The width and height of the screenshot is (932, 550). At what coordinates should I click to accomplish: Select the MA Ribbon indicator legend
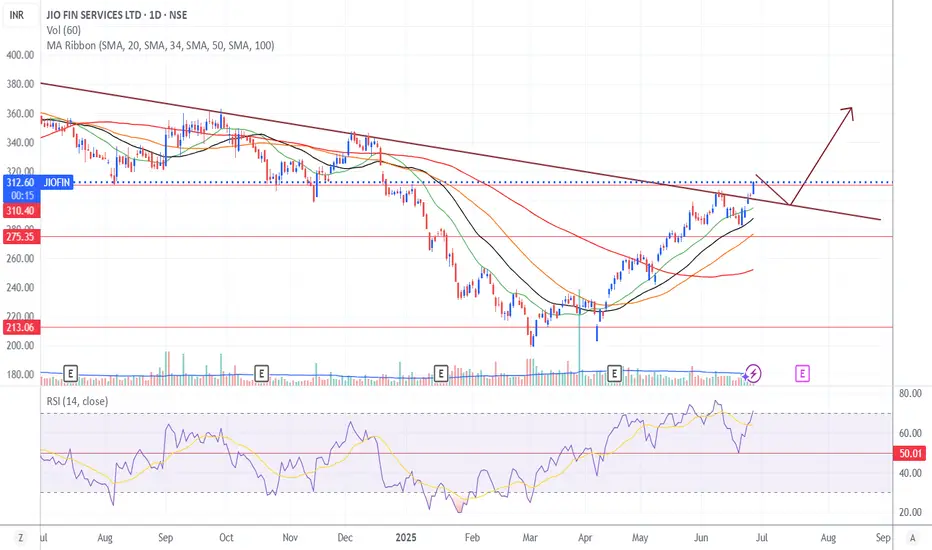click(x=160, y=45)
